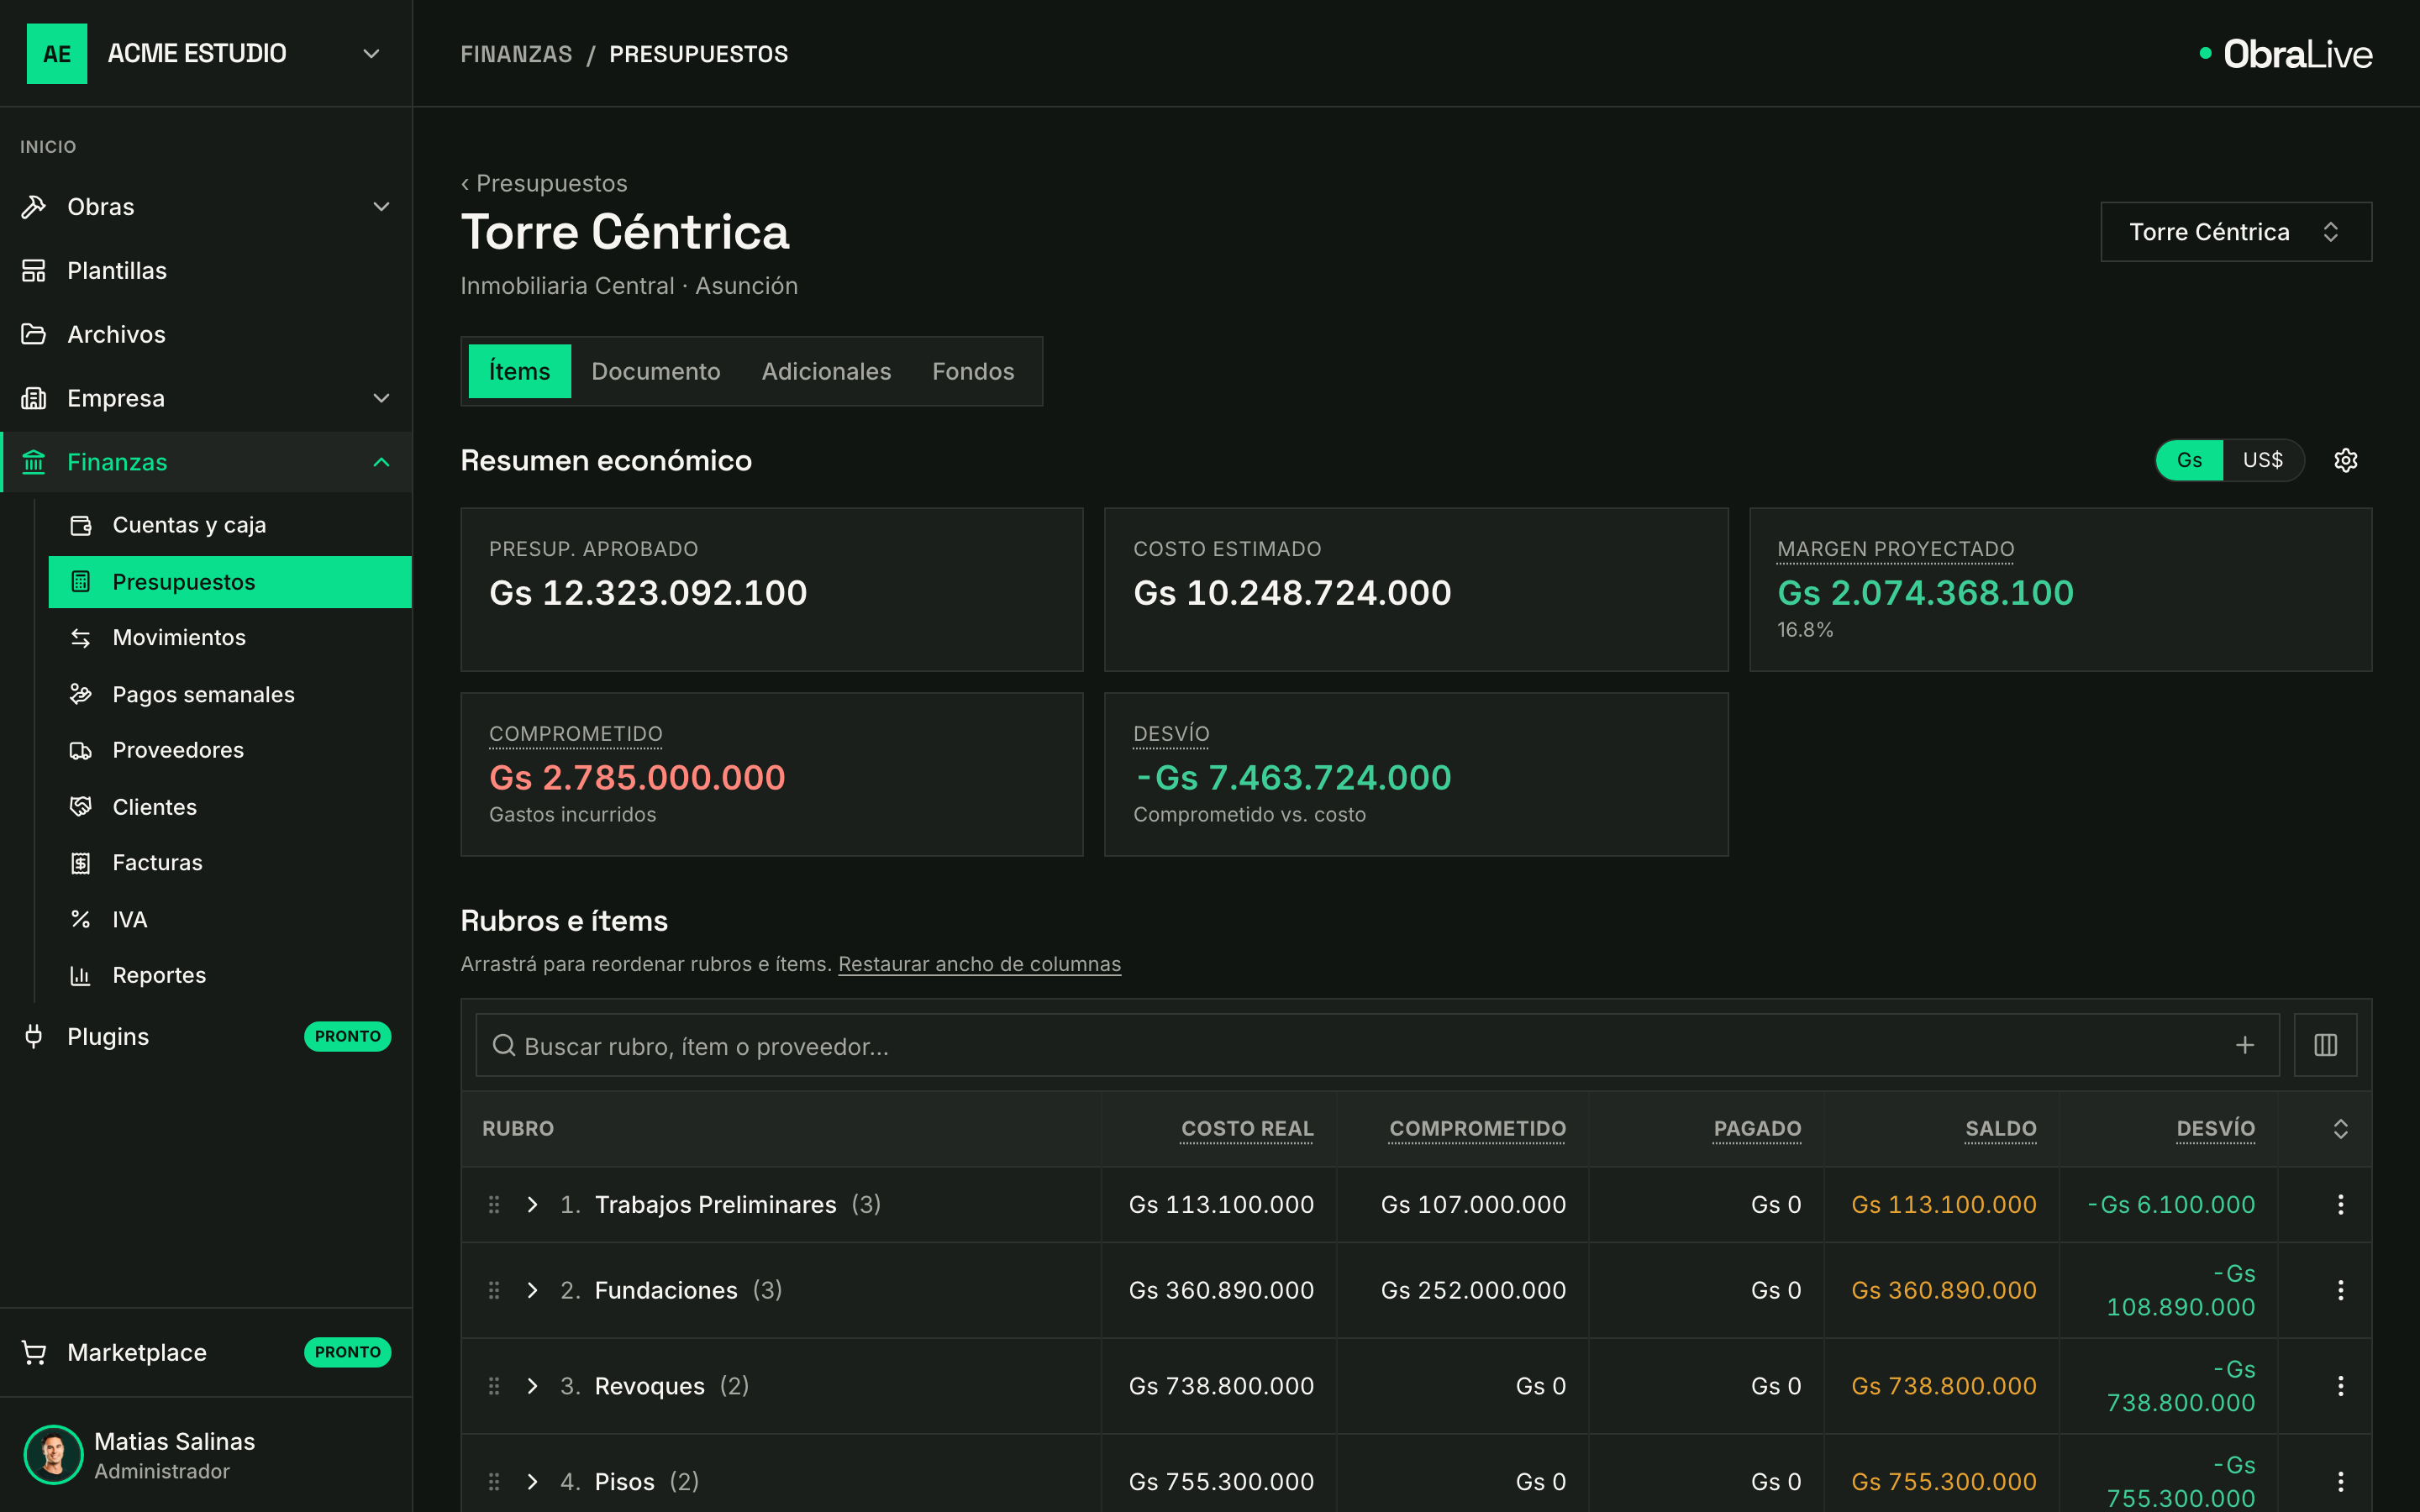The image size is (2420, 1512).
Task: Go to Clientes section
Action: [x=230, y=807]
